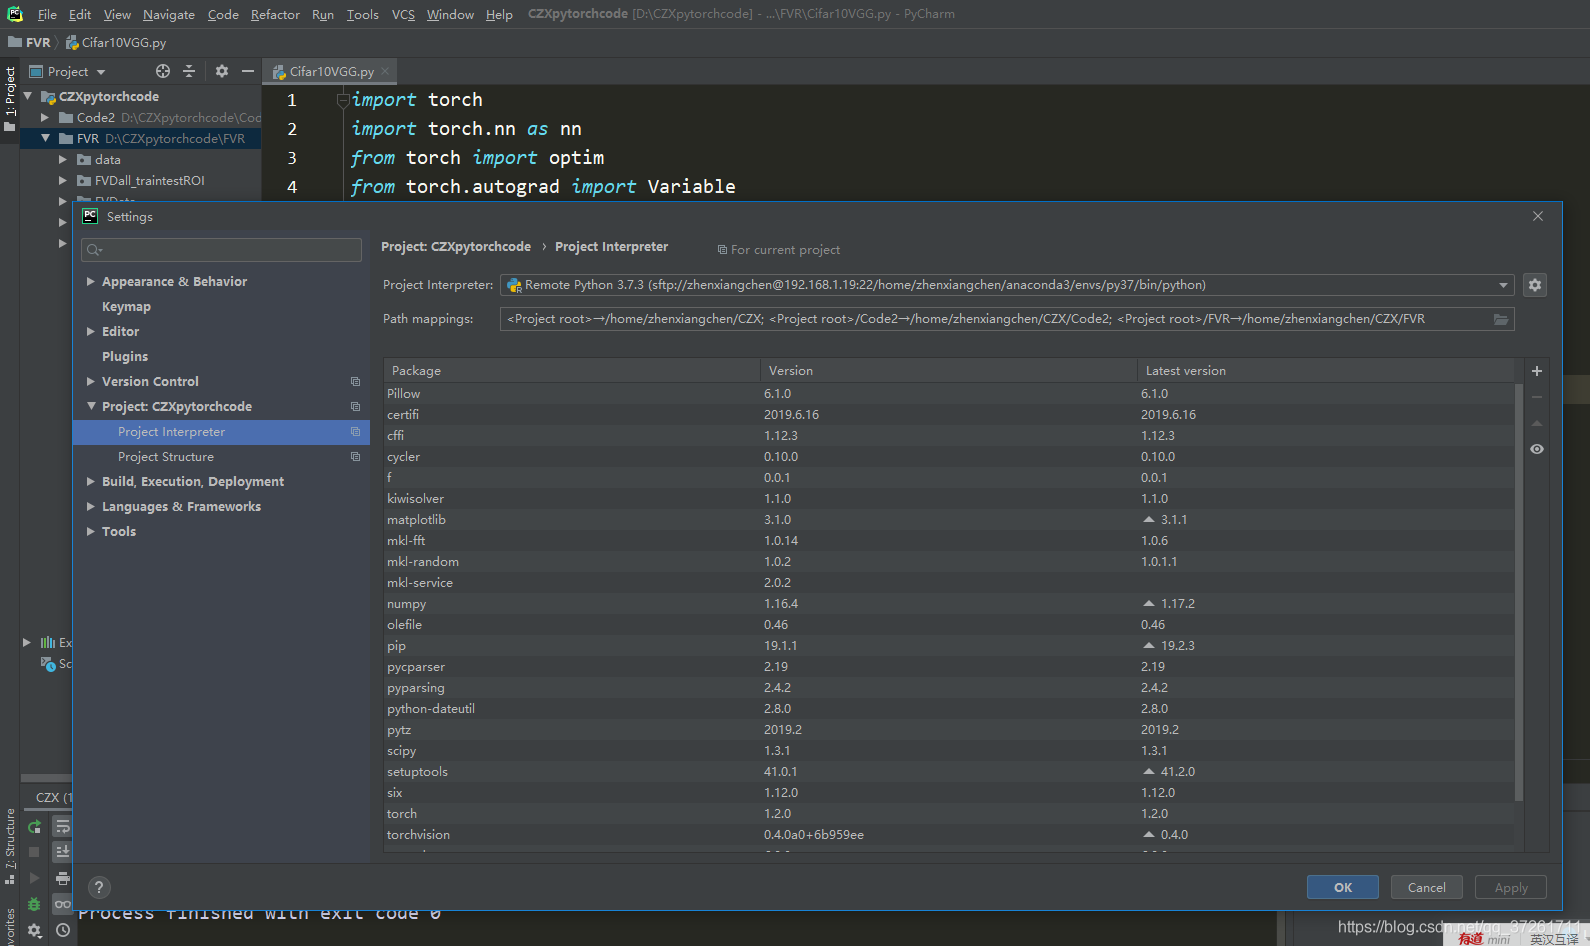
Task: Click the print icon in run console
Action: tap(62, 878)
